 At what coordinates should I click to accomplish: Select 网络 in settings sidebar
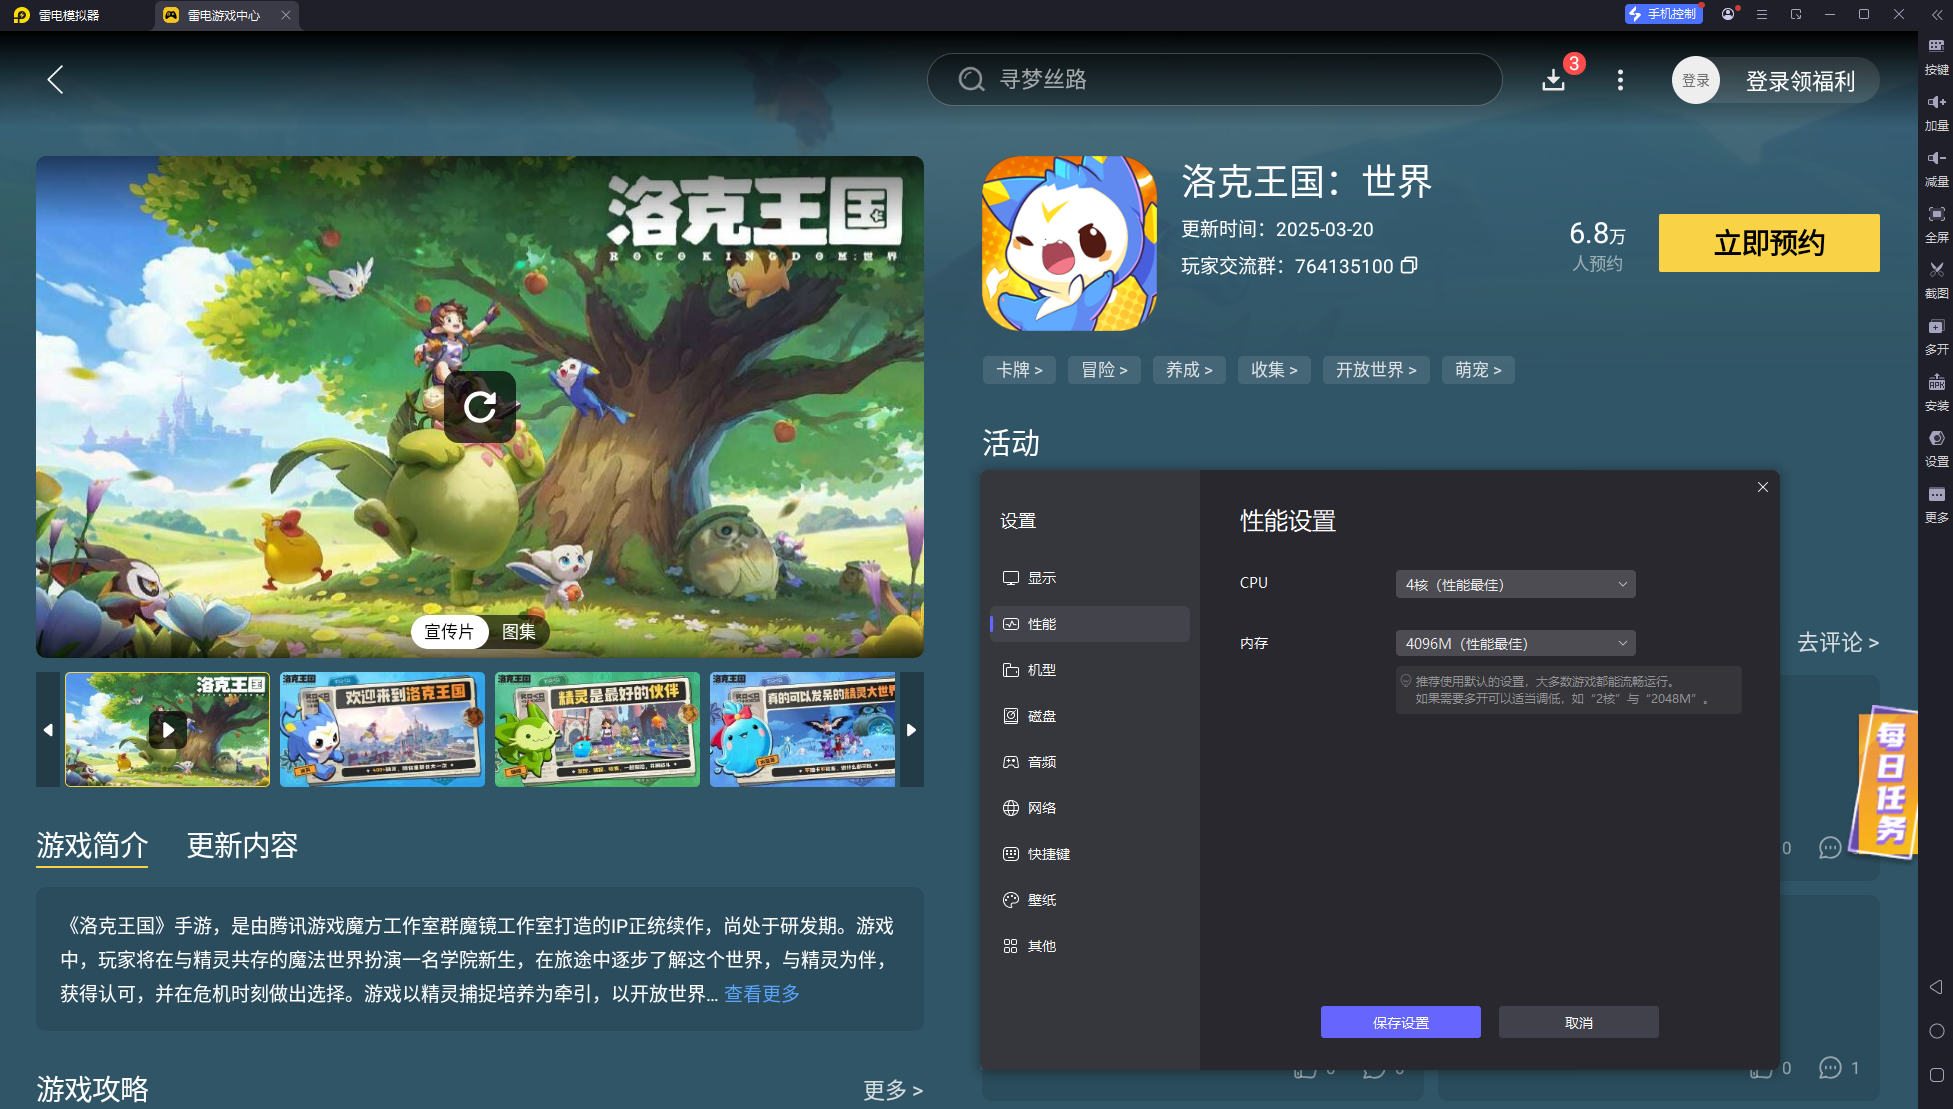tap(1089, 808)
